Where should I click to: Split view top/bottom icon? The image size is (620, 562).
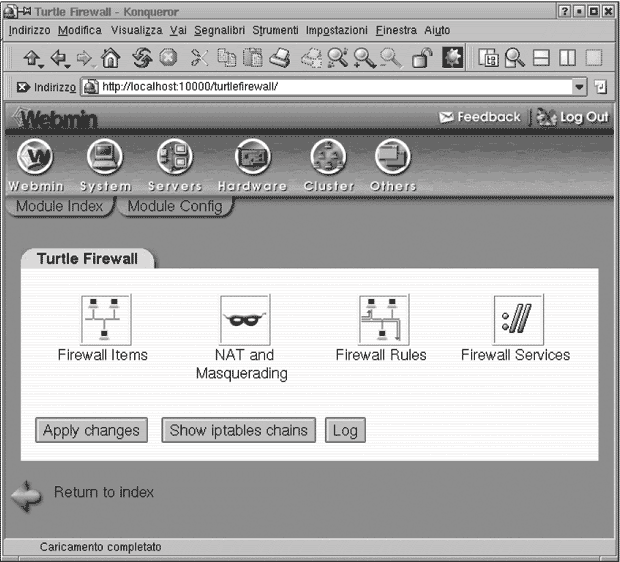click(541, 58)
